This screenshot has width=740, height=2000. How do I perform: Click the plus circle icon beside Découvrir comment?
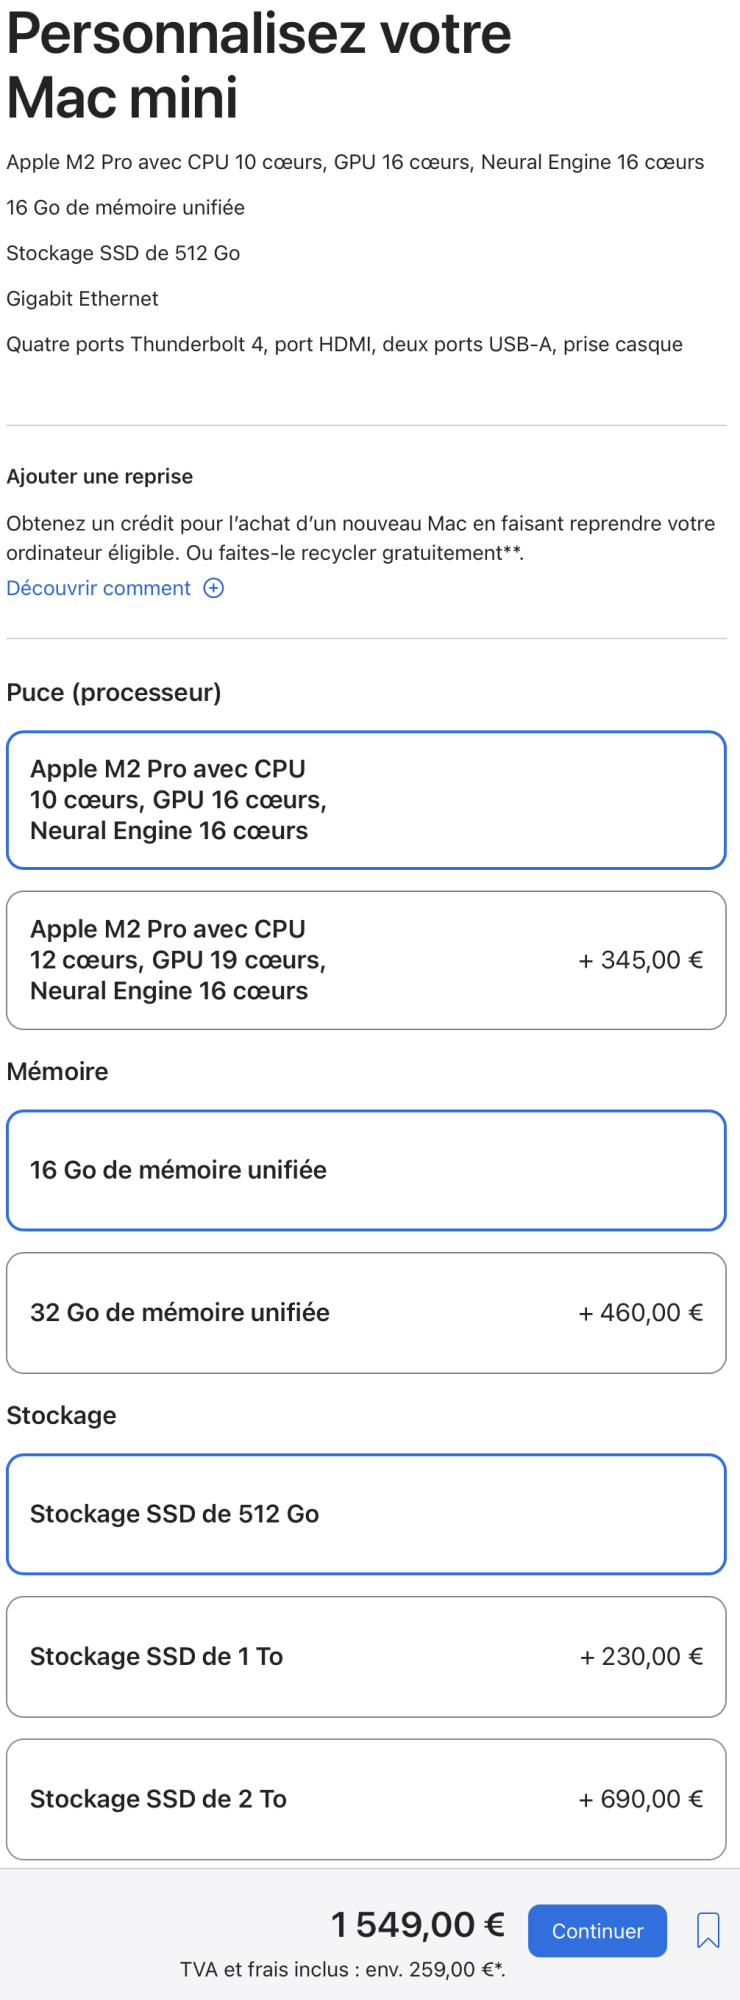214,588
